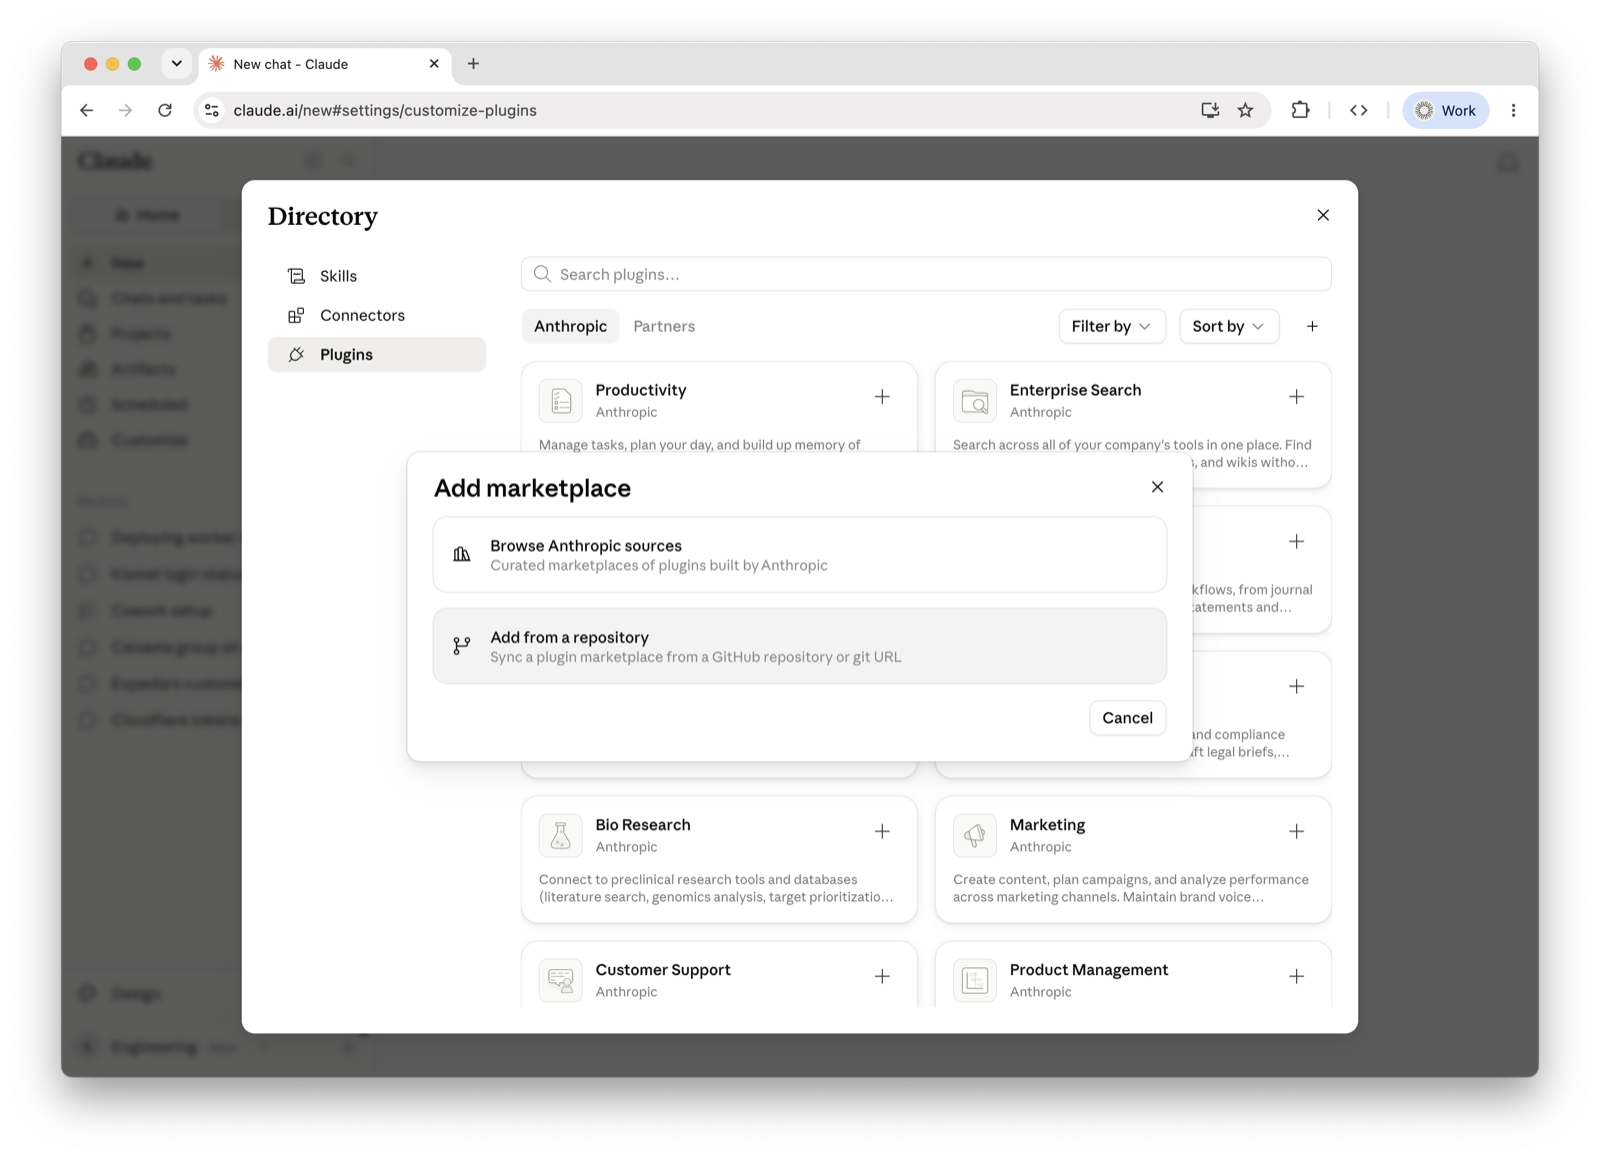Image resolution: width=1600 pixels, height=1158 pixels.
Task: Open Connectors section in Directory
Action: (x=377, y=315)
